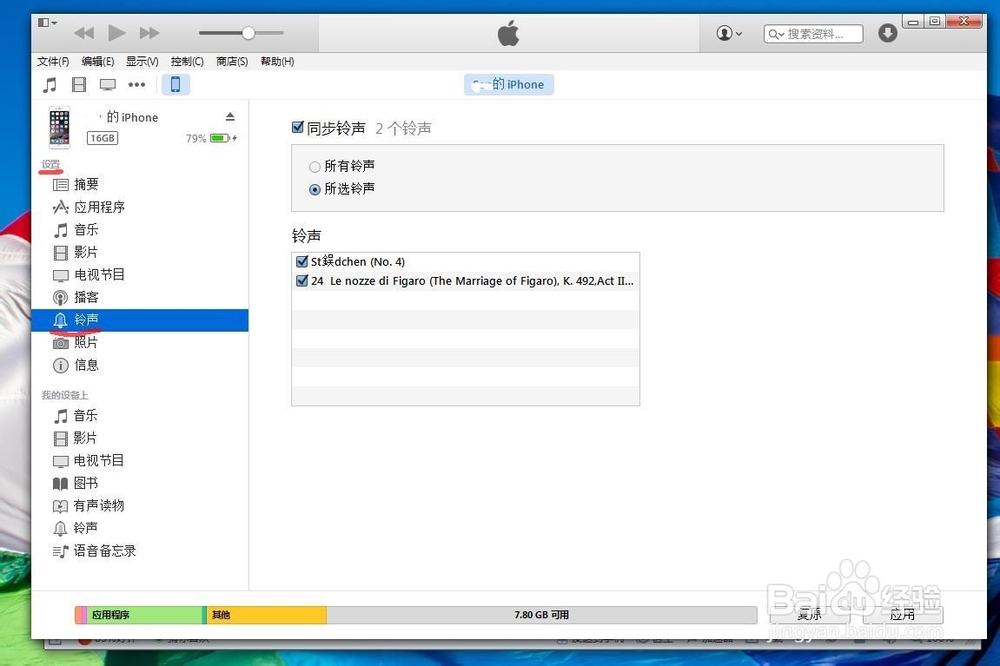This screenshot has height=666, width=1000.
Task: Open the account menu with its dropdown arrow
Action: click(x=729, y=32)
